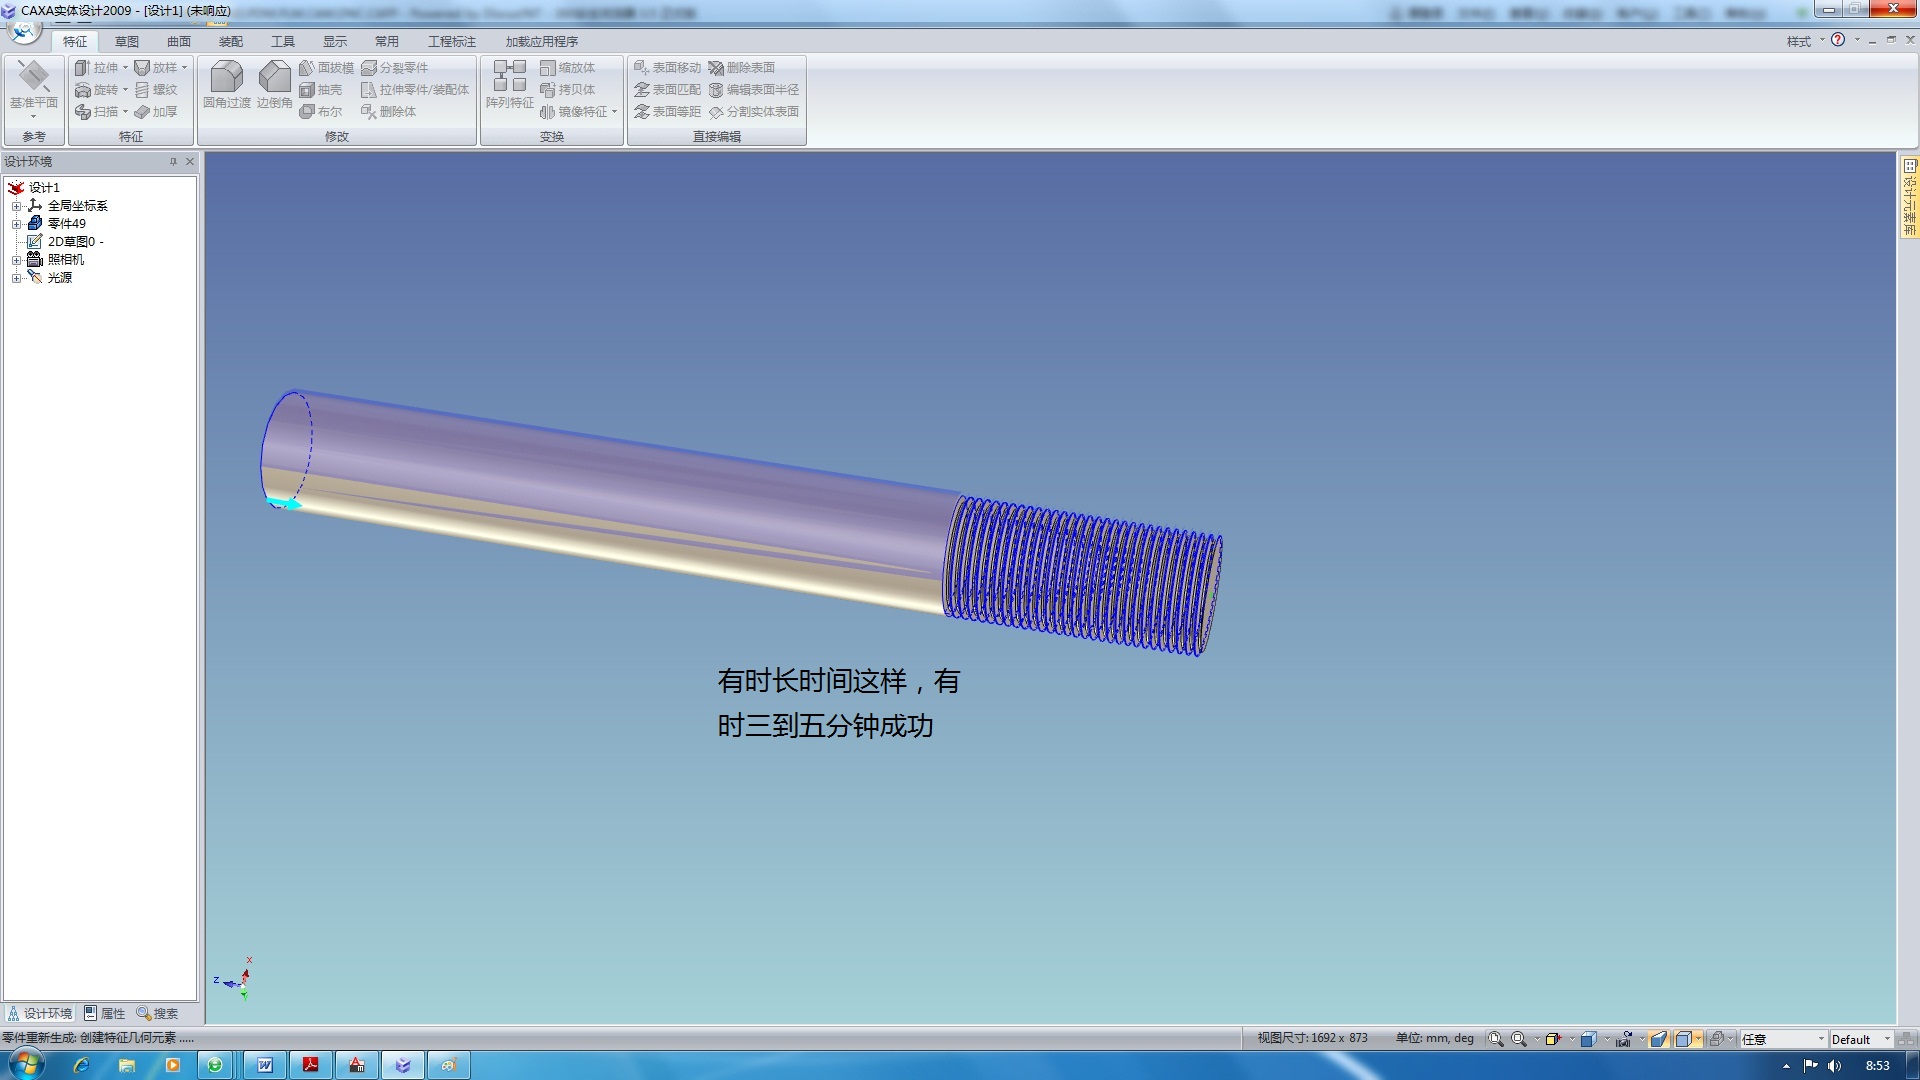Toggle the highlighted shaded rendering icon

pos(1659,1039)
